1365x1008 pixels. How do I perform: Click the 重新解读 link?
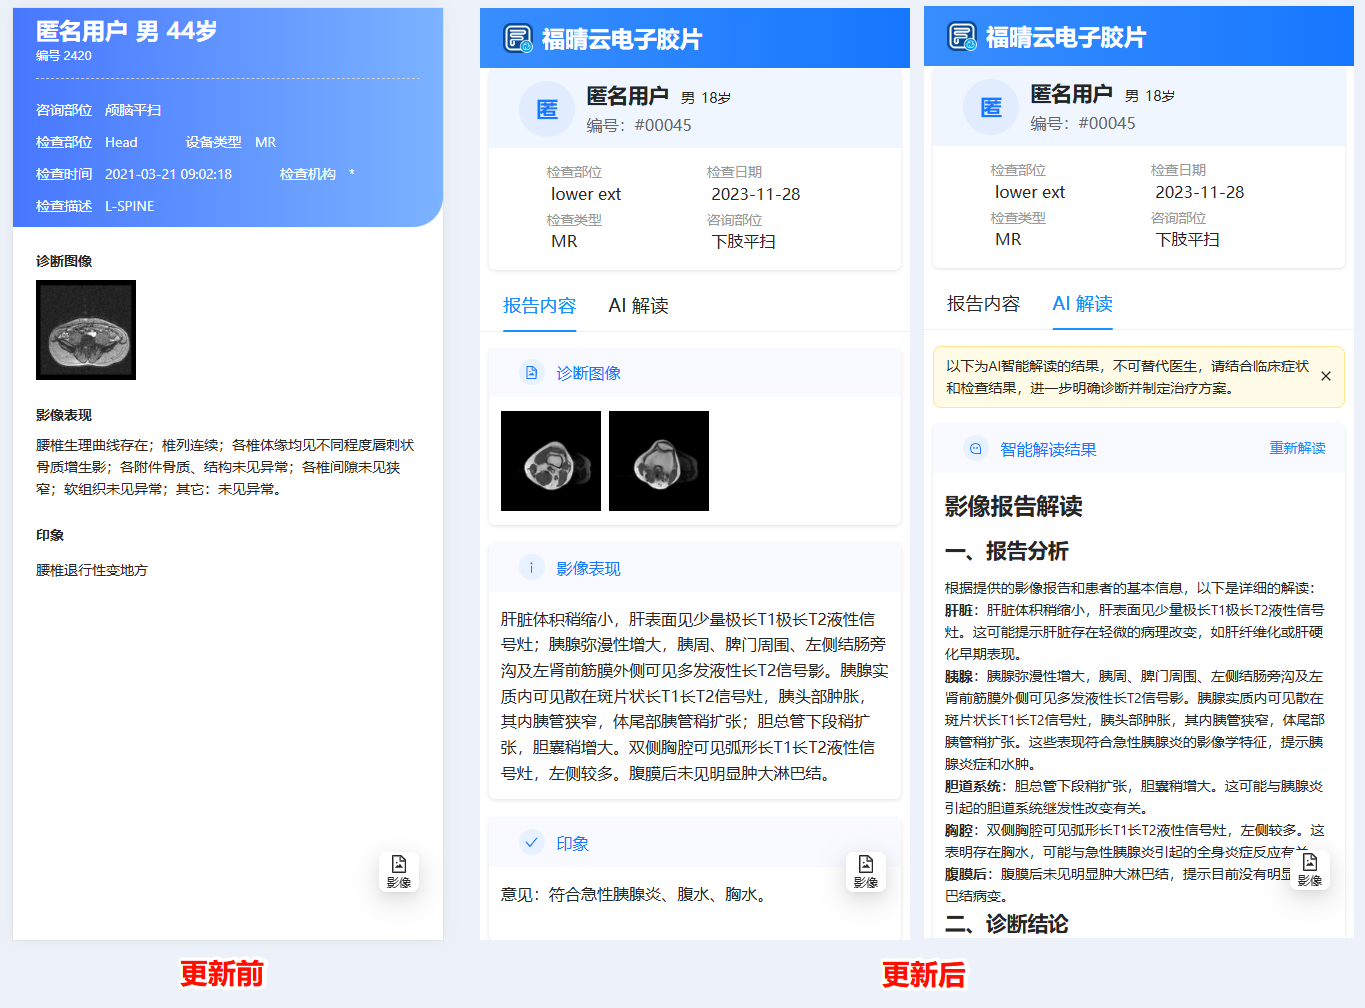pos(1297,448)
